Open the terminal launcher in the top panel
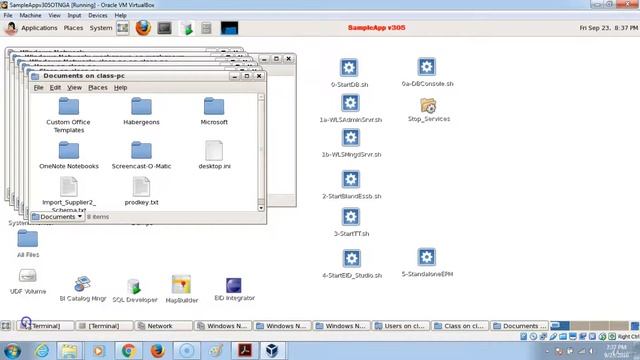The image size is (640, 360). coord(164,28)
